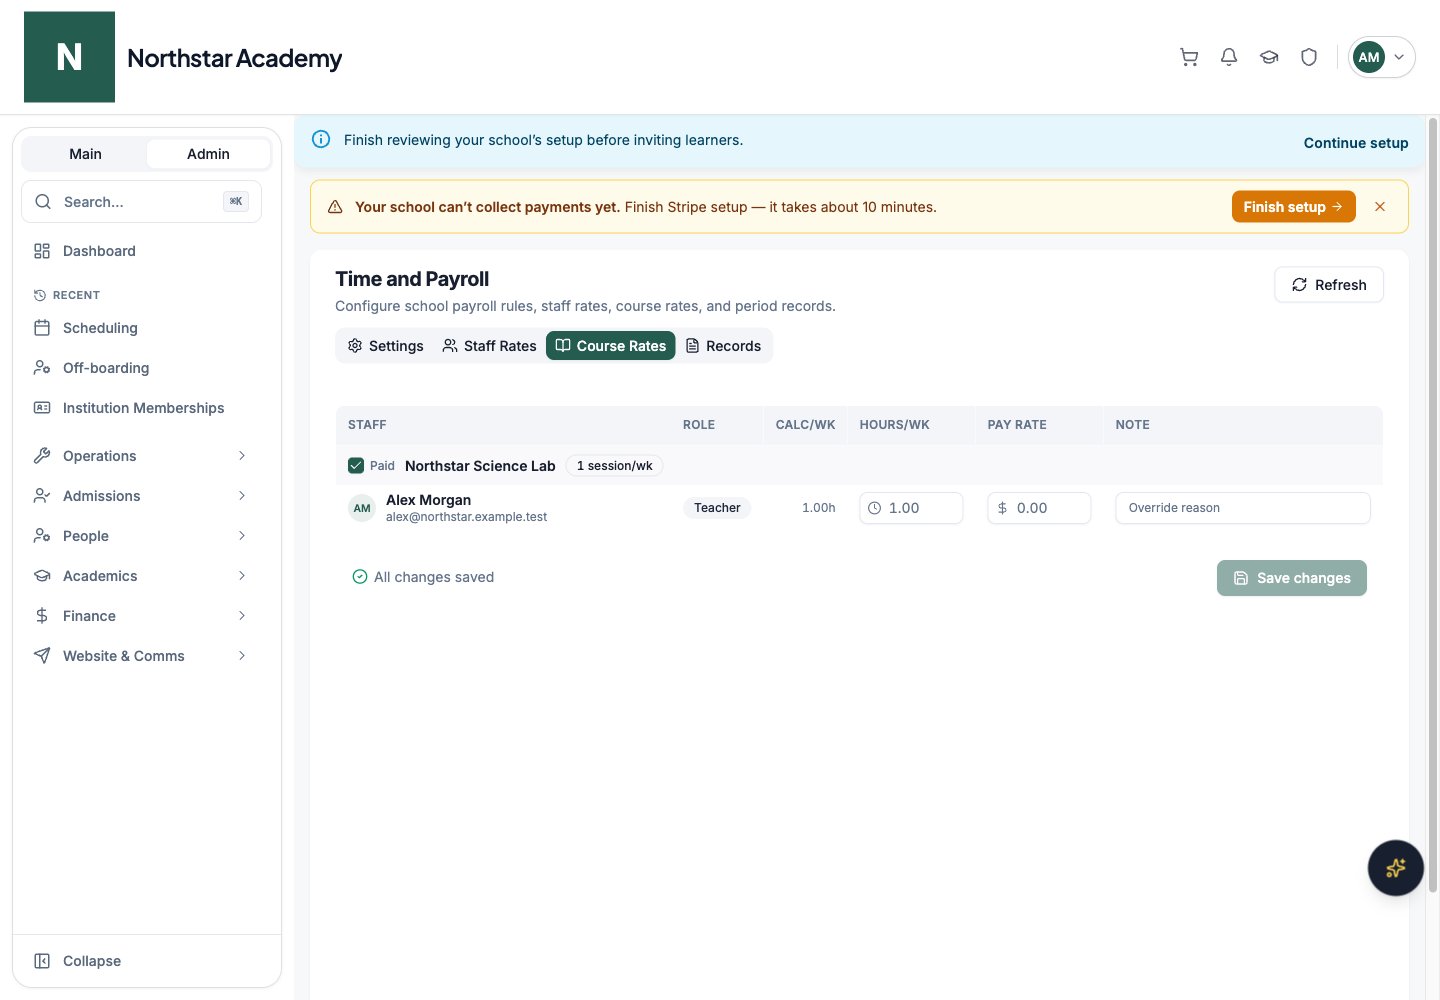The image size is (1440, 1000).
Task: Open the Staff Rates tab
Action: click(x=490, y=346)
